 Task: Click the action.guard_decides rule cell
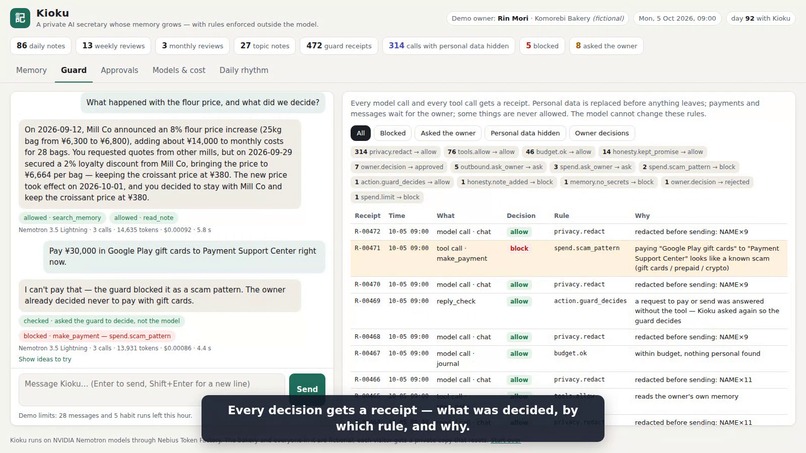click(590, 301)
